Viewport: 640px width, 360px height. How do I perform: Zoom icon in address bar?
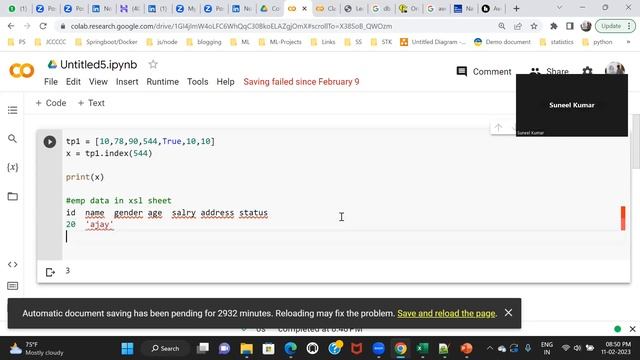click(x=502, y=26)
